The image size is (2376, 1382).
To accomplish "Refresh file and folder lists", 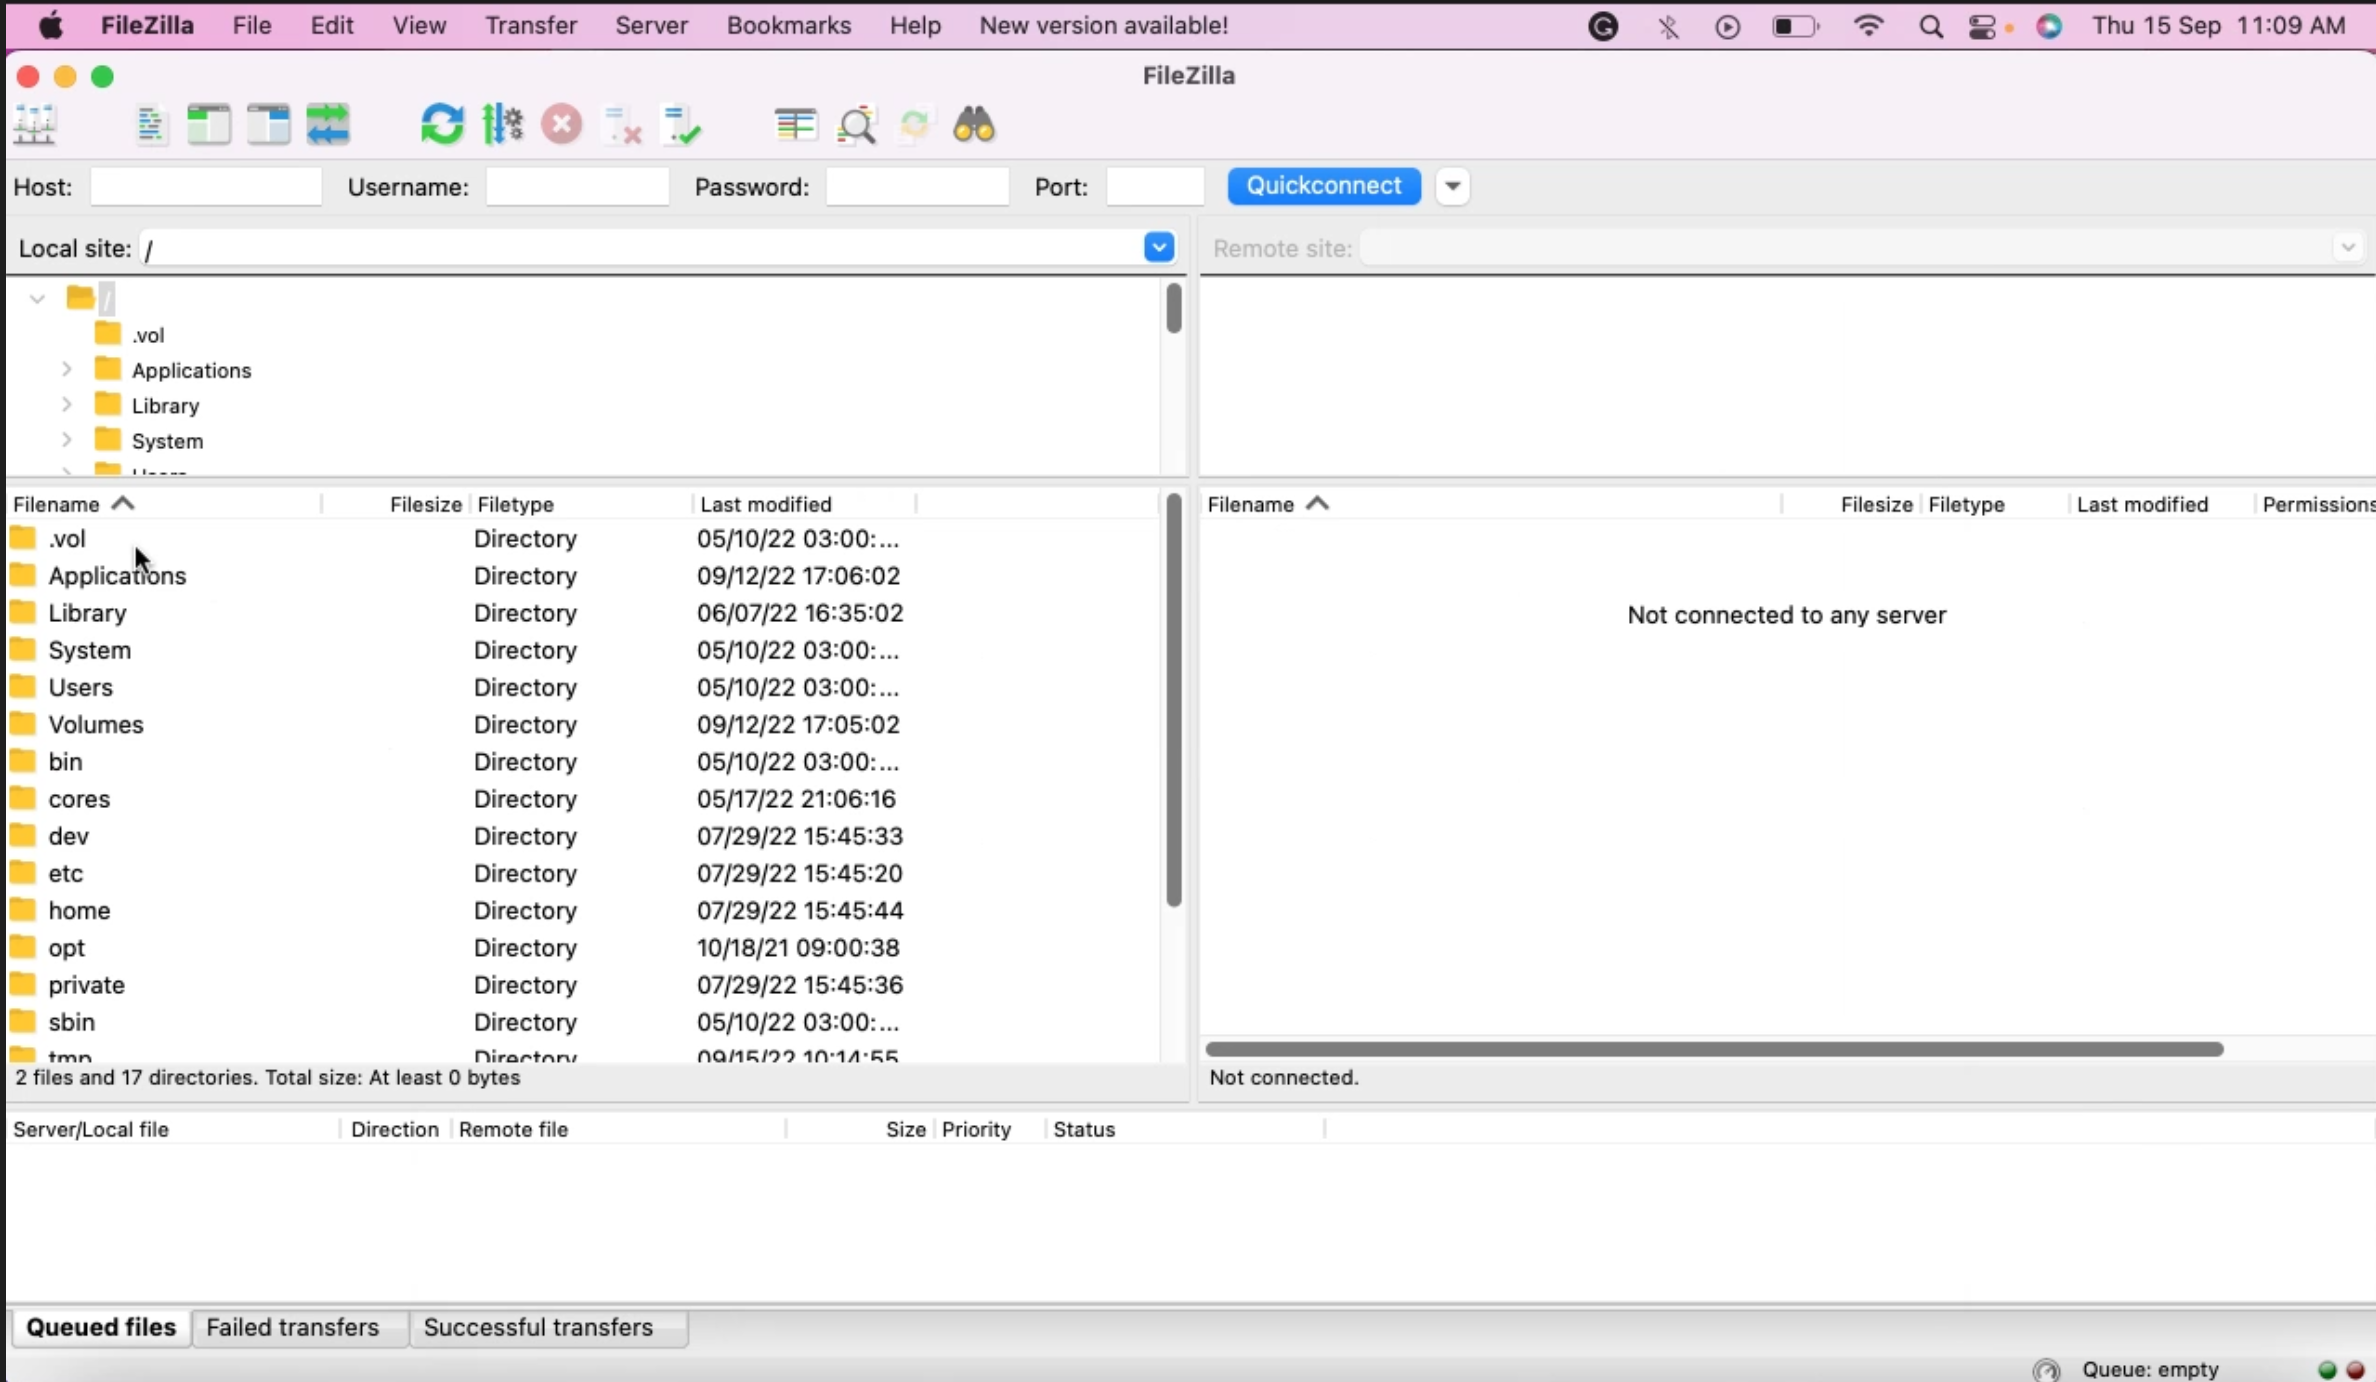I will point(442,125).
